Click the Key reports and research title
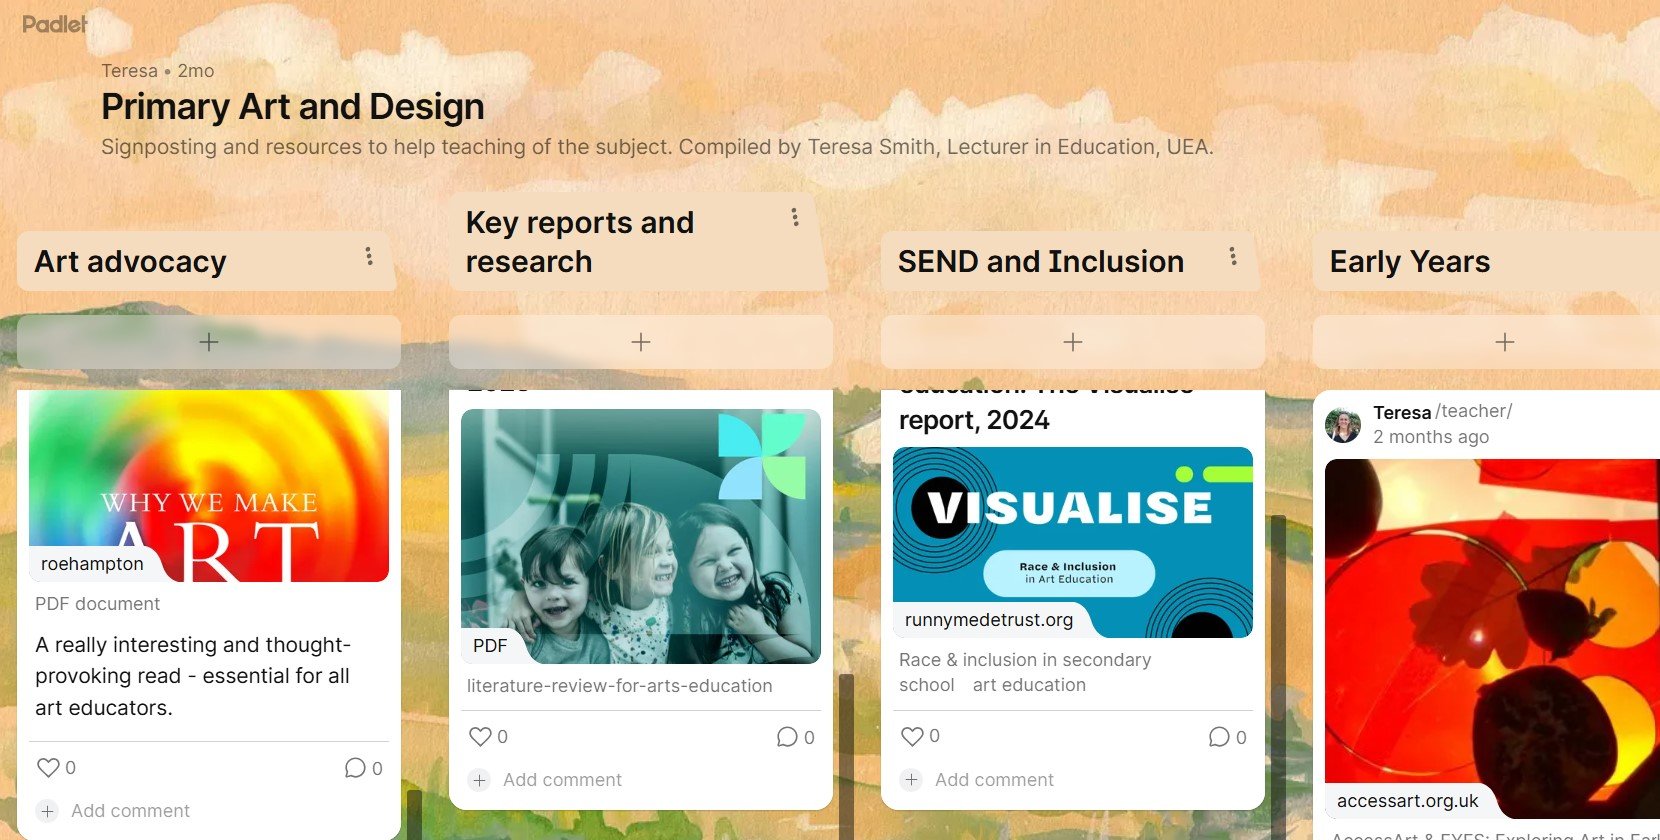Screen dimensions: 1660x840 [x=580, y=242]
